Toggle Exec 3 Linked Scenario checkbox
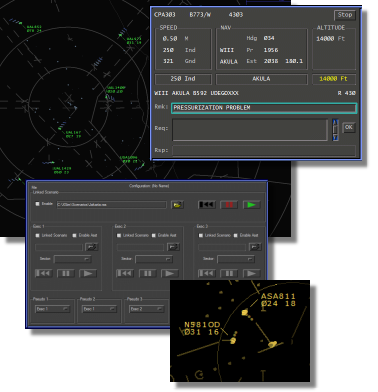This screenshot has height=392, width=378. [x=201, y=235]
